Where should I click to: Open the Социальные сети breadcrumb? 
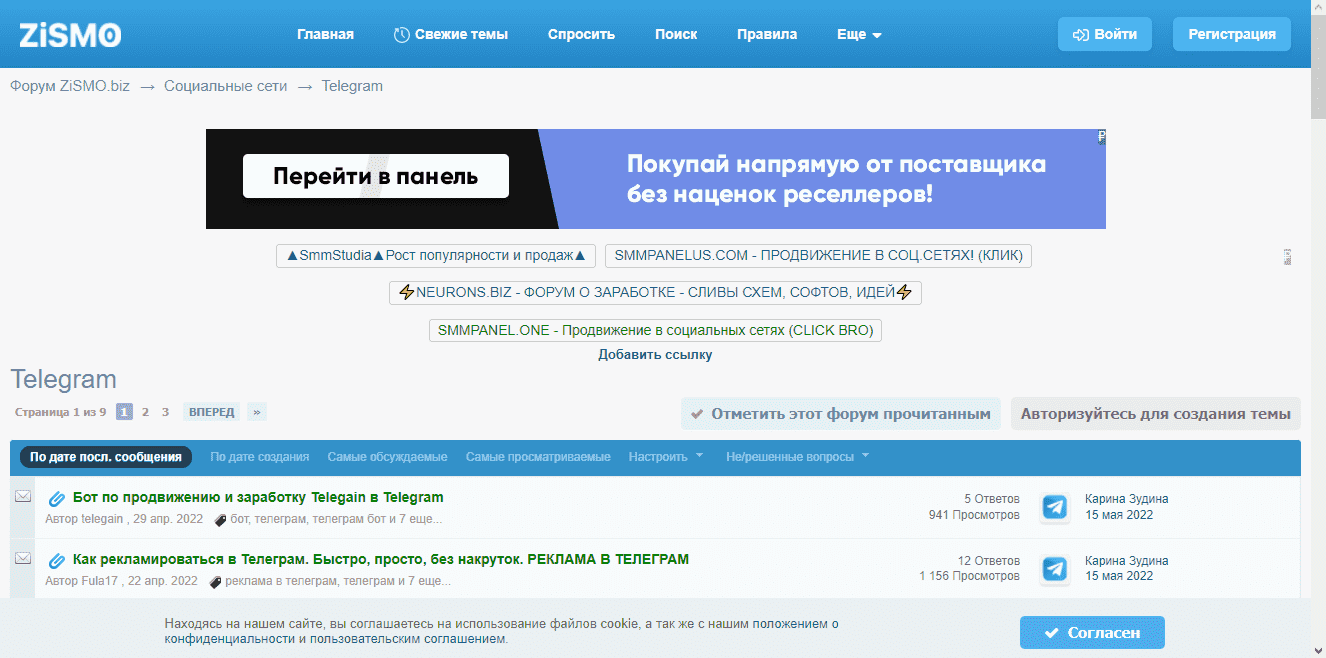(226, 86)
